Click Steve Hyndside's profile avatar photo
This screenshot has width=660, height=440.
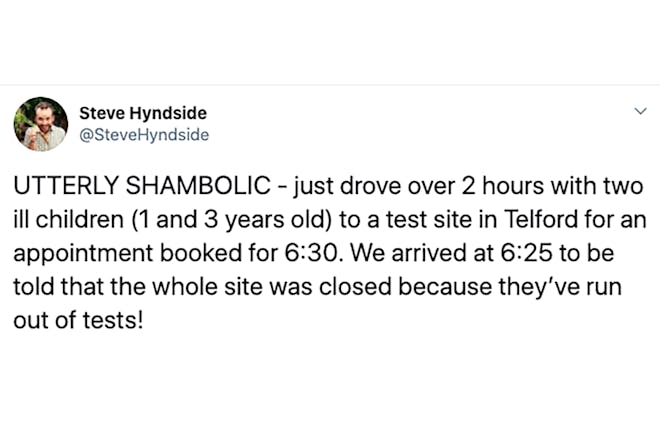click(41, 124)
